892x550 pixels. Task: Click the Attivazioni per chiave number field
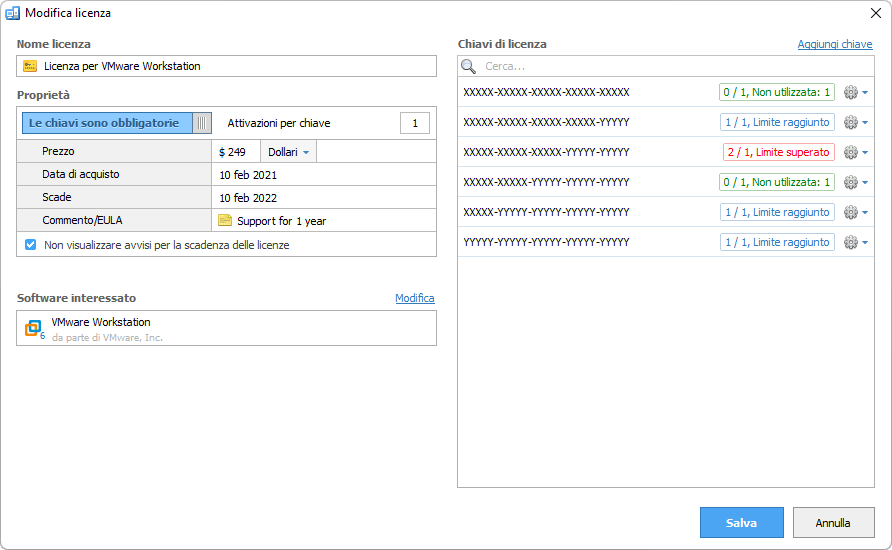[414, 123]
